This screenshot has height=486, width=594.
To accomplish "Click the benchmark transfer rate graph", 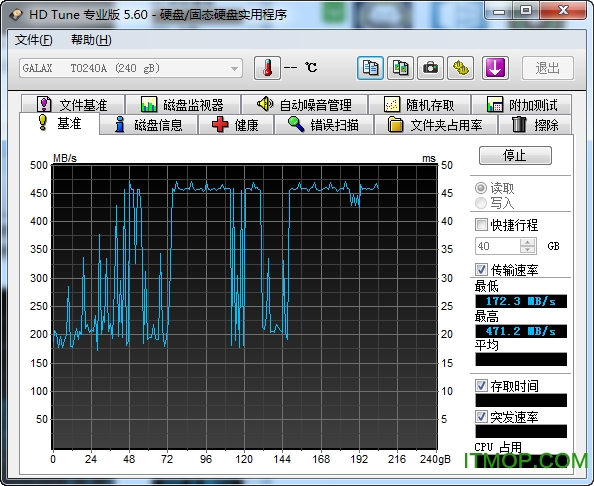I will coord(245,307).
